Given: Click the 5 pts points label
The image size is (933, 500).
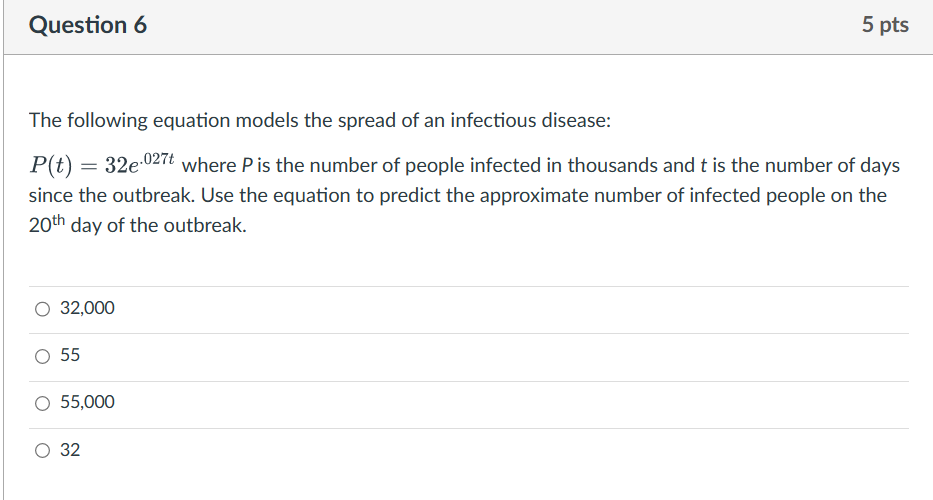Looking at the screenshot, I should (885, 25).
